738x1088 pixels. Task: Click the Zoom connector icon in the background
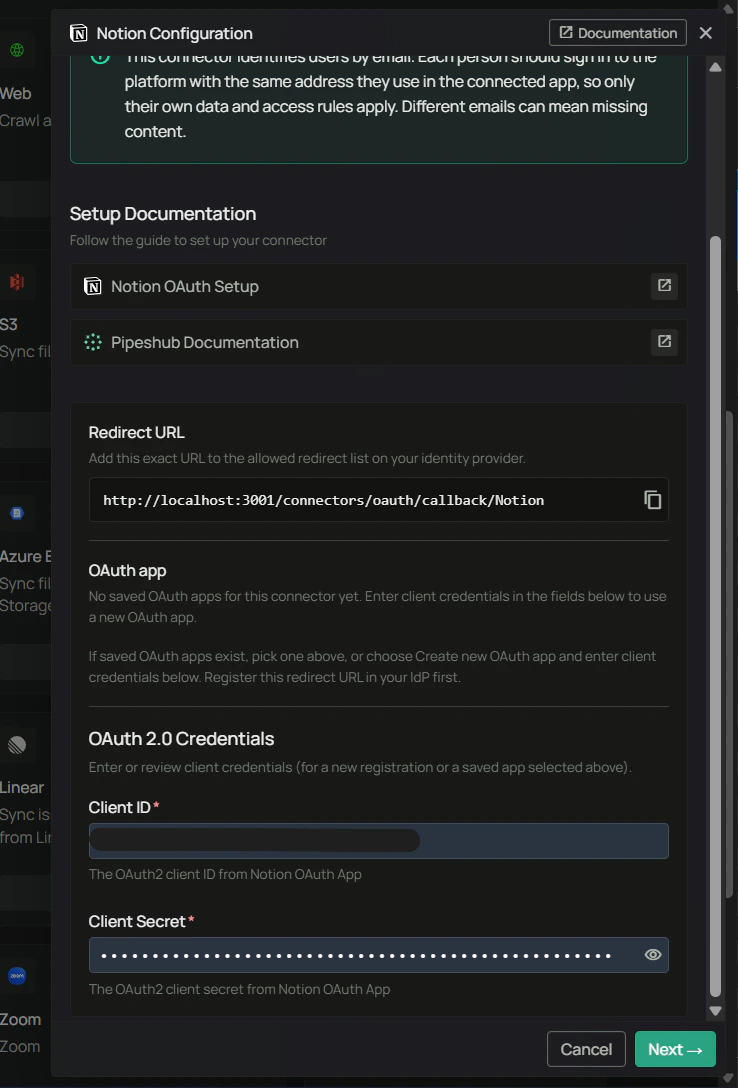click(x=17, y=976)
